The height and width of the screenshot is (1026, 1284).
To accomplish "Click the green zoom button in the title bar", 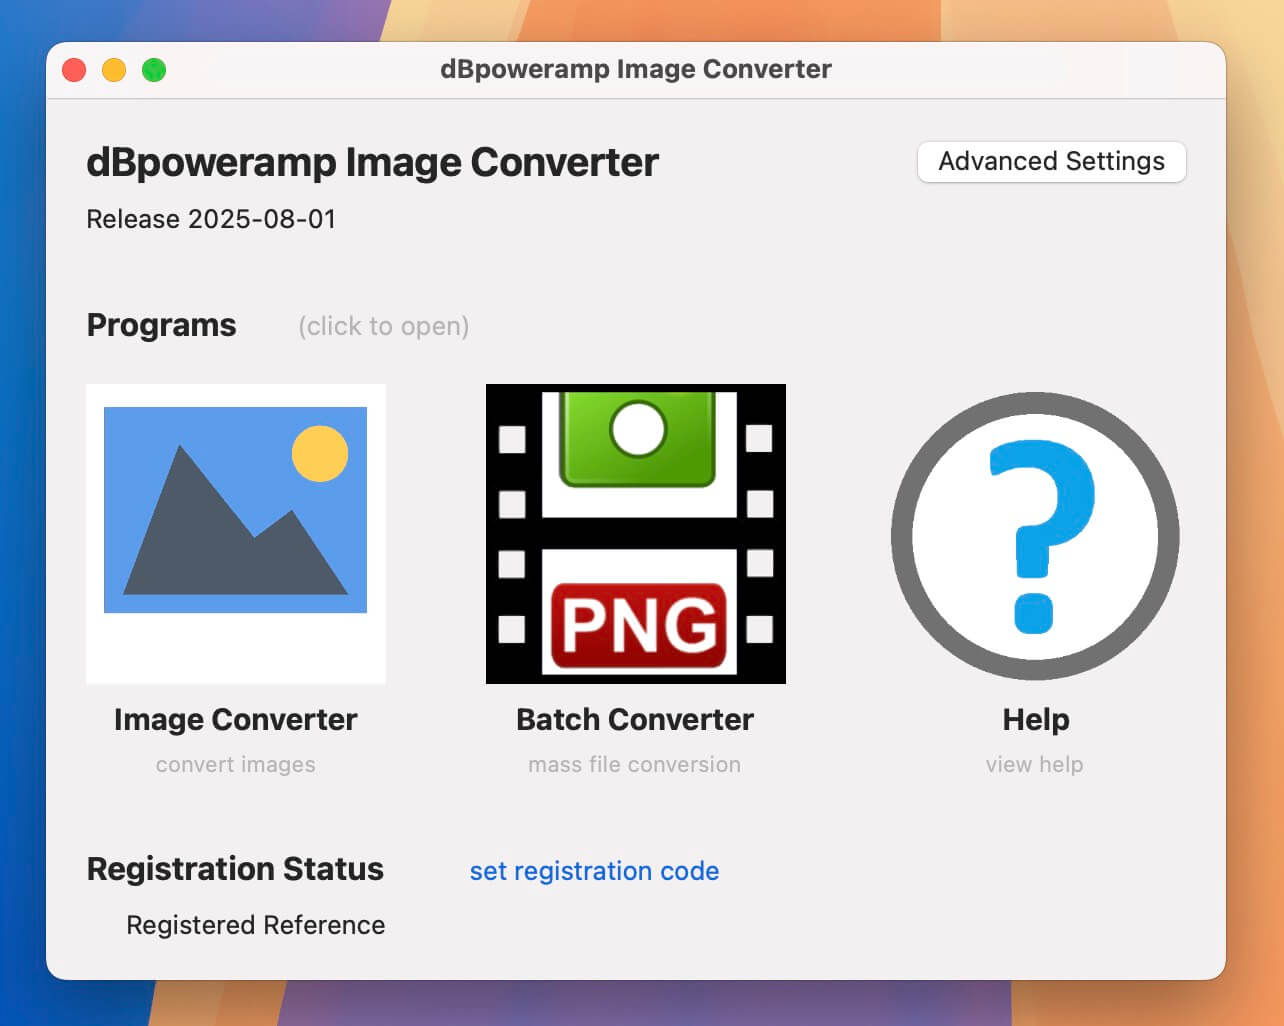I will 152,71.
